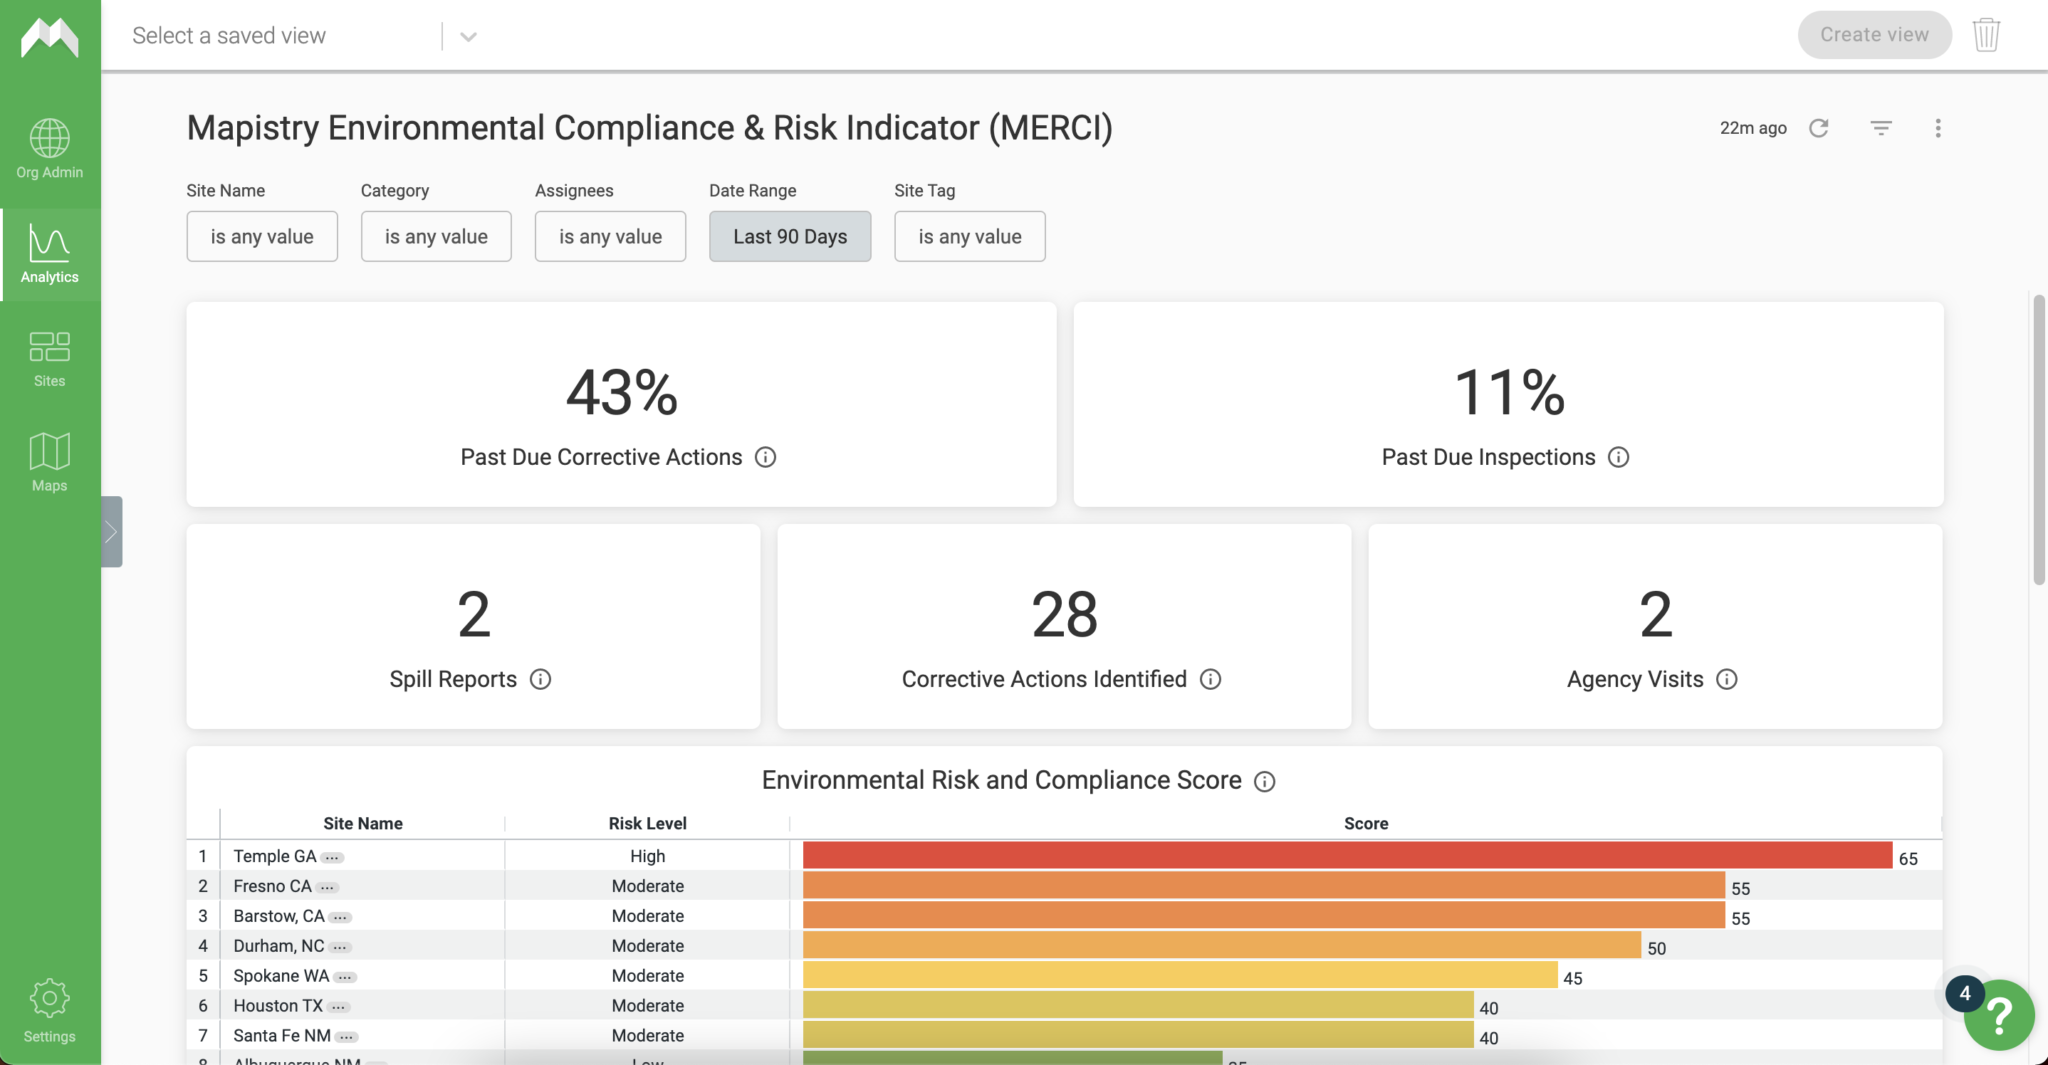Open Houston TX row ellipsis menu
This screenshot has width=2048, height=1065.
point(338,1008)
